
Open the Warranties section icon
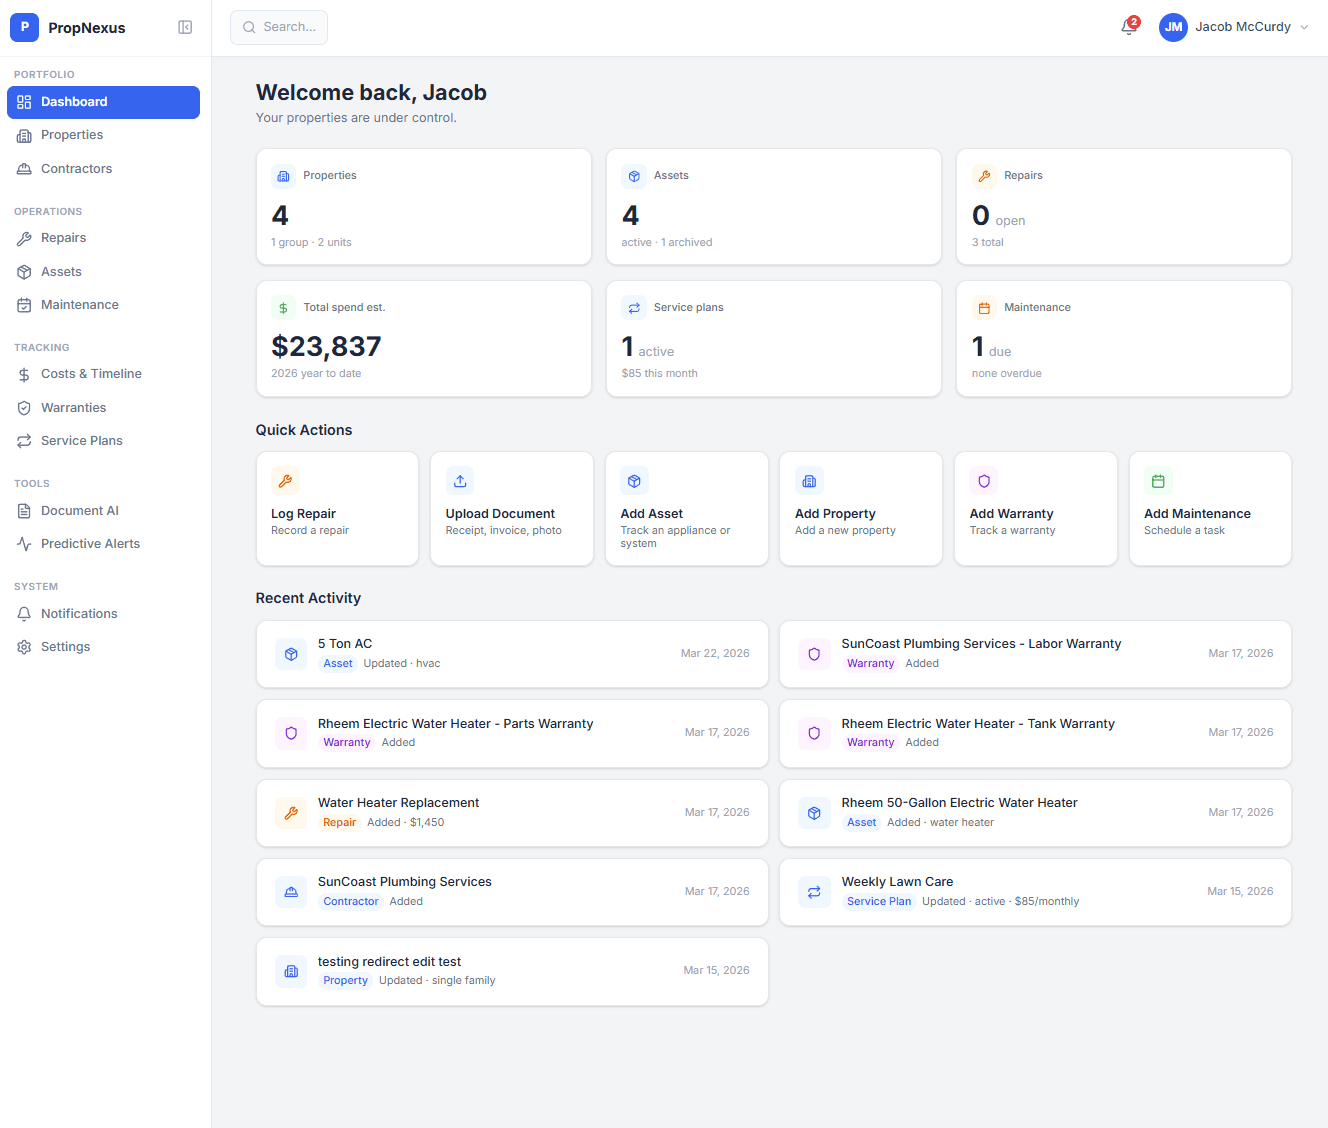tap(24, 407)
